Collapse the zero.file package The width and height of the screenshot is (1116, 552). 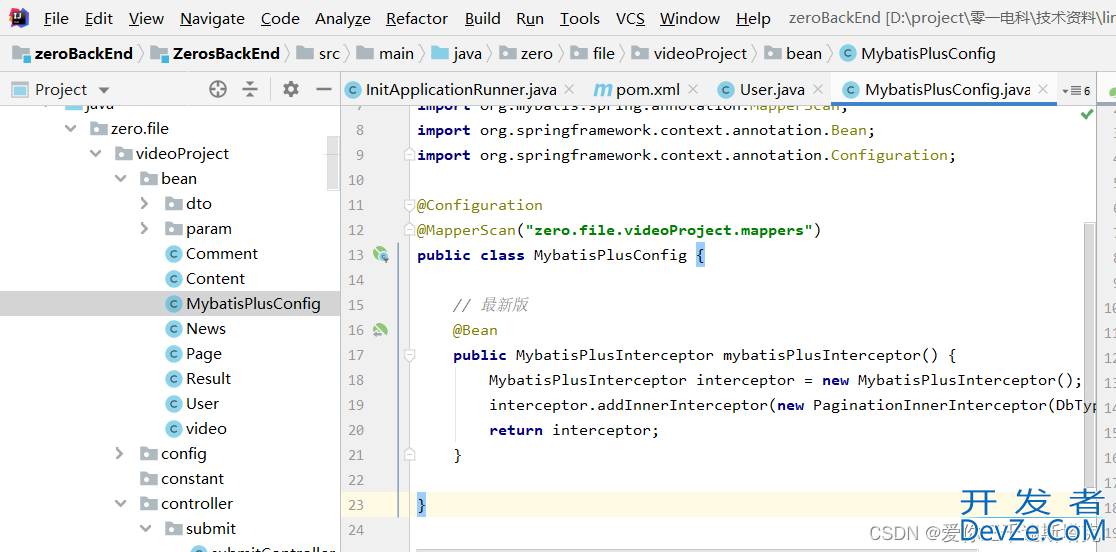coord(70,129)
